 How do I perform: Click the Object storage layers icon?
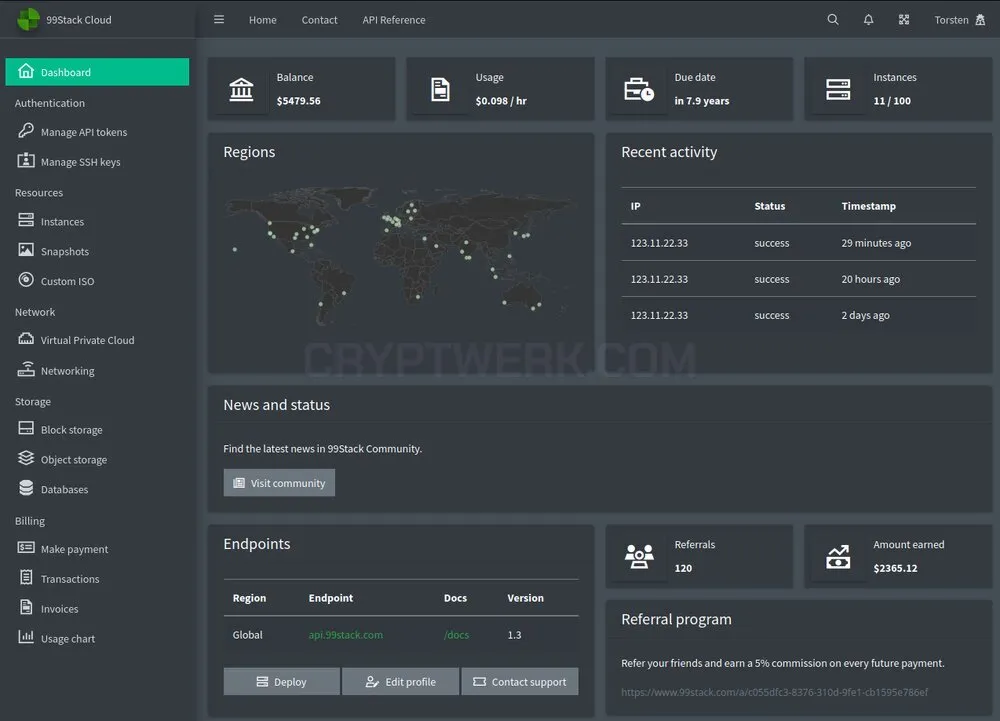tap(26, 458)
